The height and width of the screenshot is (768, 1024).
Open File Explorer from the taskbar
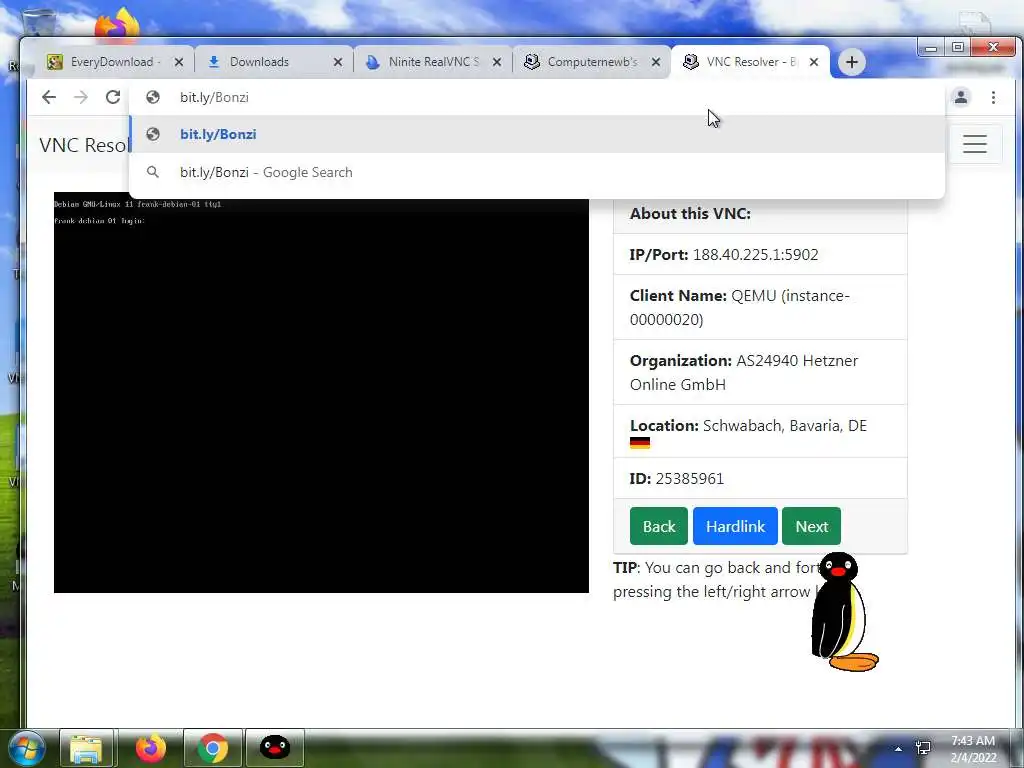(x=86, y=748)
